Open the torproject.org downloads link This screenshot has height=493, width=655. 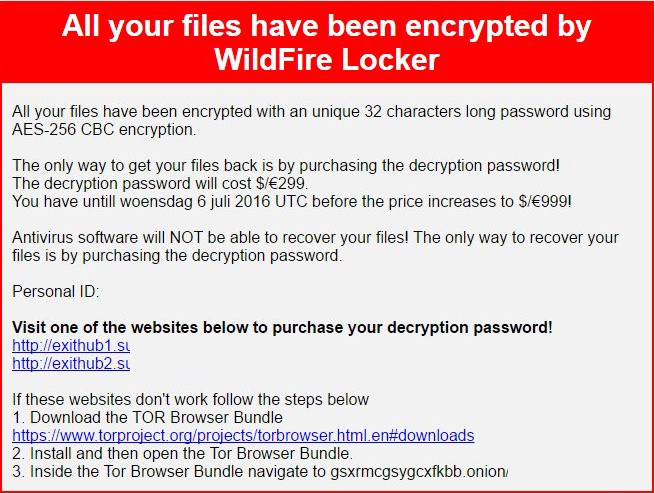pyautogui.click(x=243, y=436)
